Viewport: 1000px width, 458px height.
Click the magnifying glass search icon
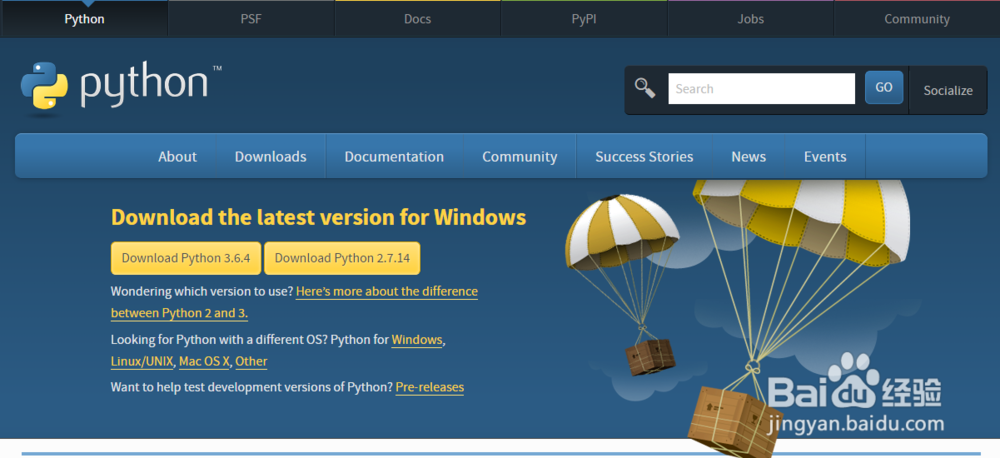645,88
